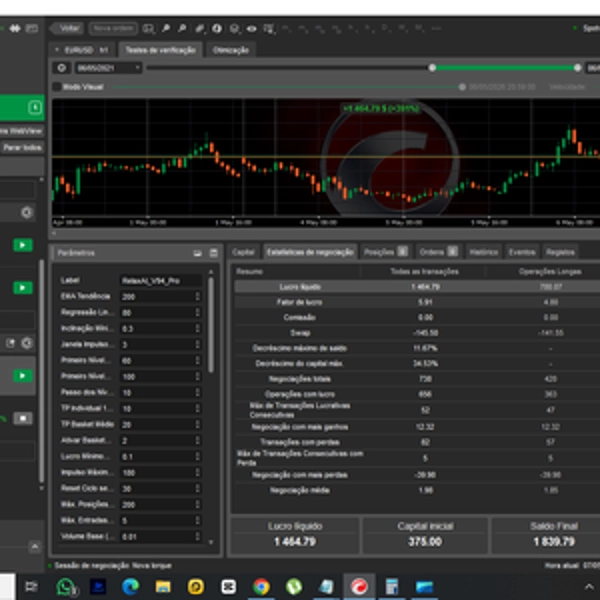This screenshot has width=600, height=600.
Task: Click the right handle of the date range slider
Action: (577, 68)
